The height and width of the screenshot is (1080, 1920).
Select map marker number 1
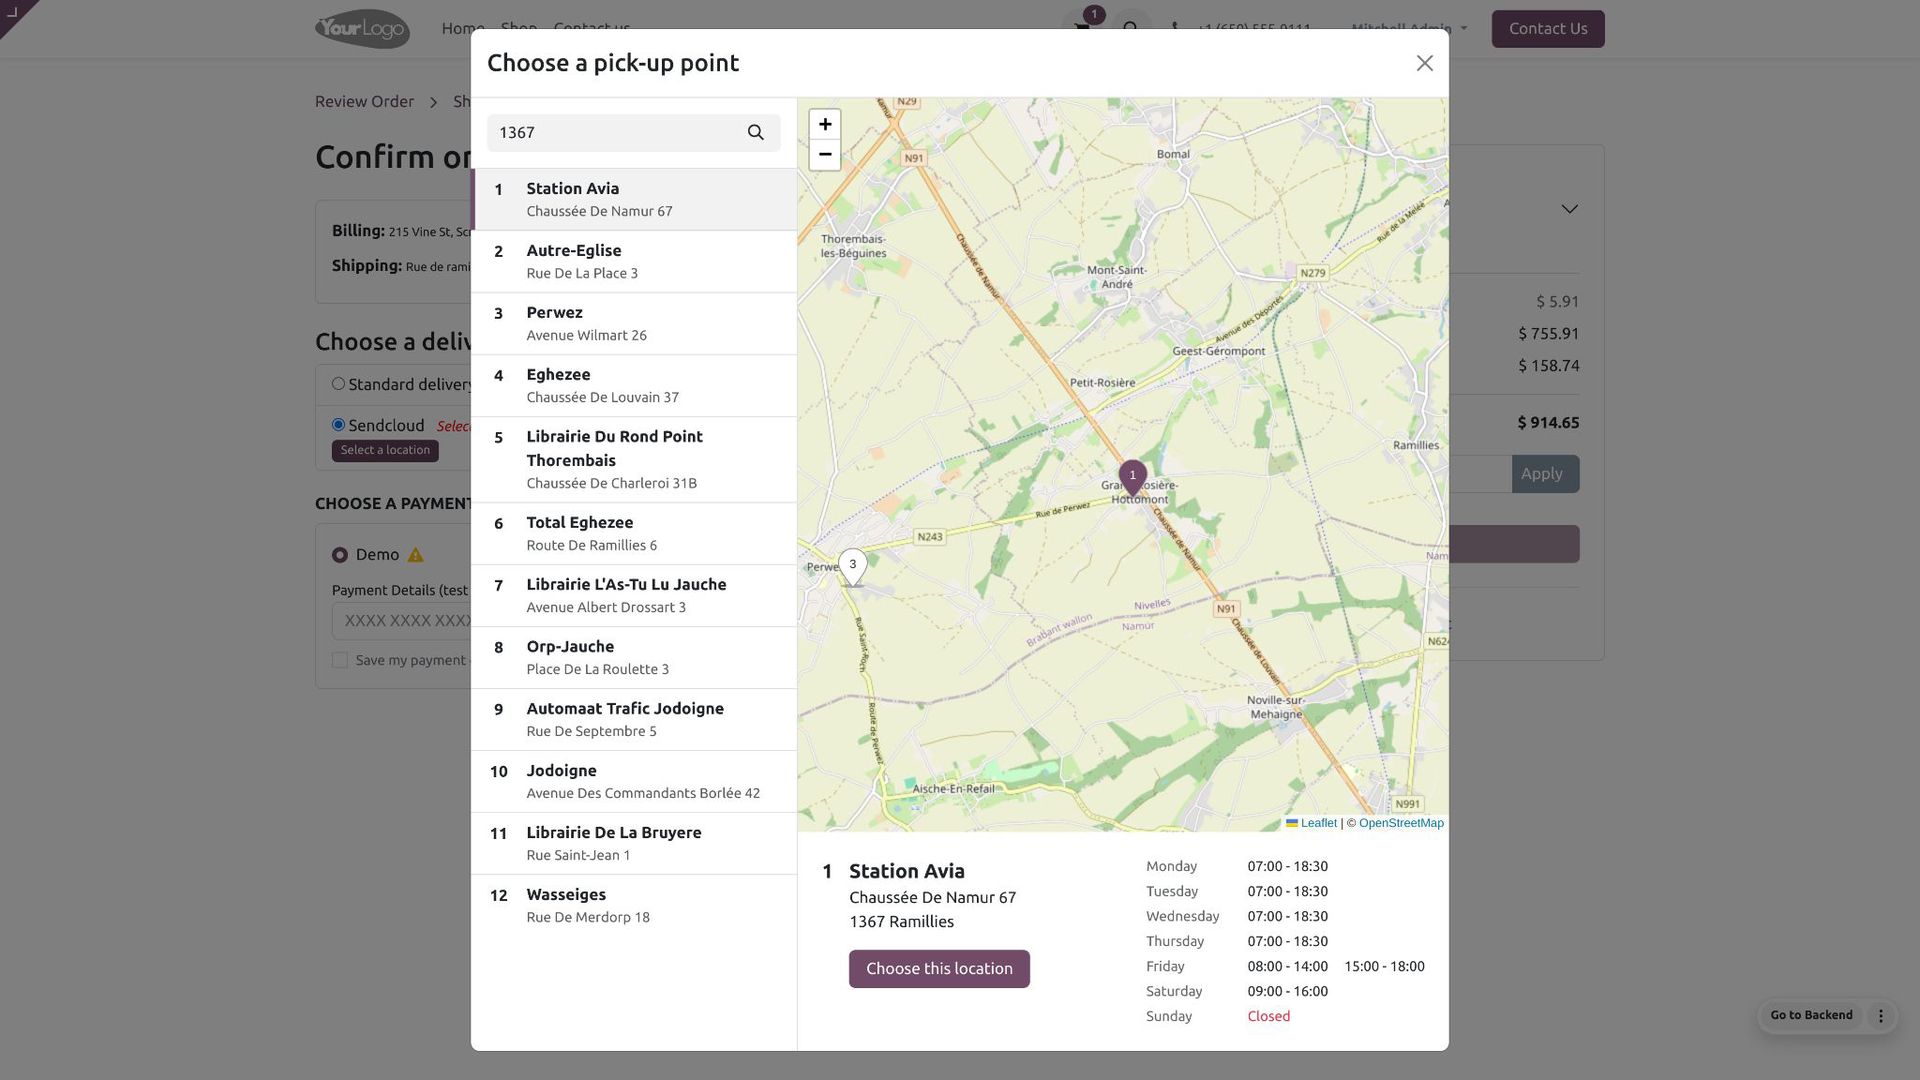1132,477
